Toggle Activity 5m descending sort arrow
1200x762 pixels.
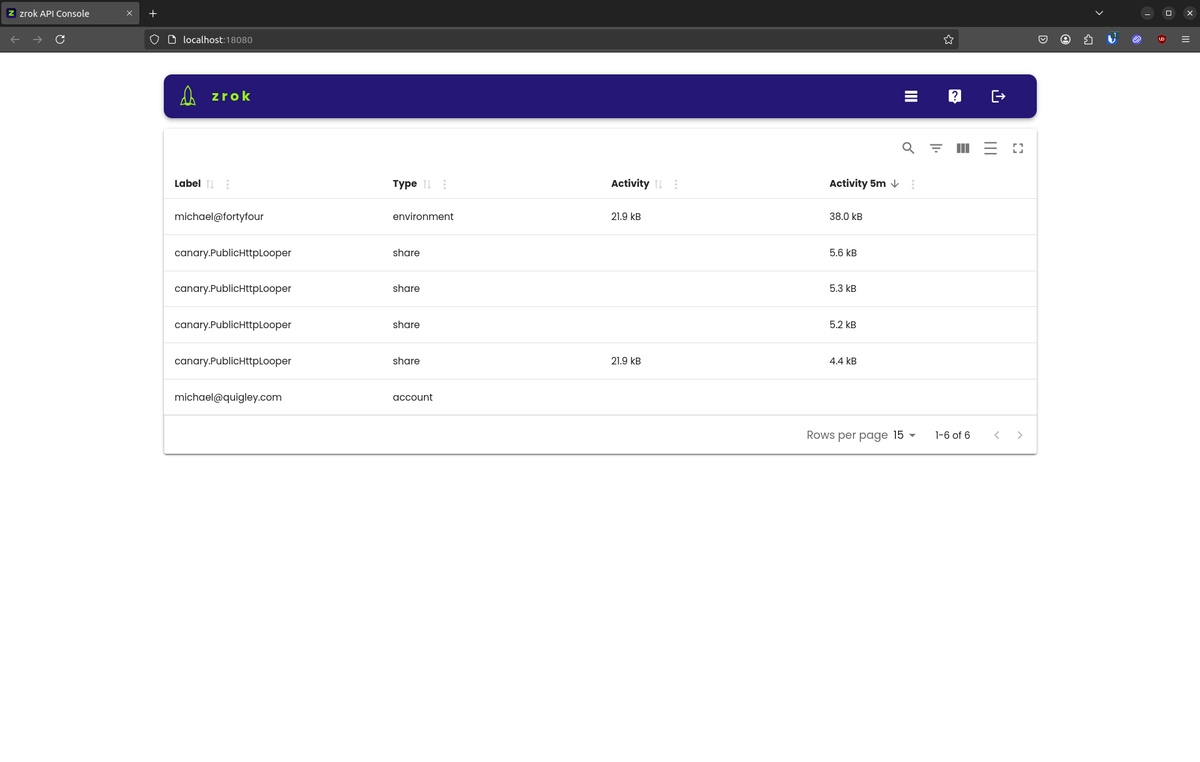[895, 184]
